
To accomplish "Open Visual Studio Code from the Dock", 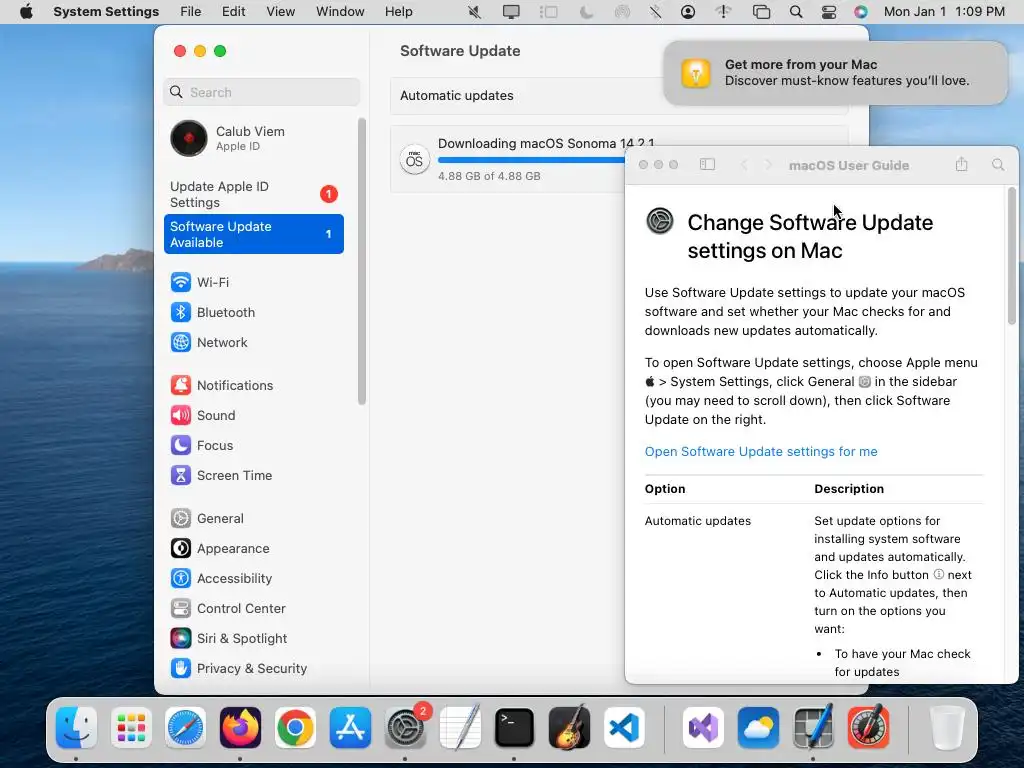I will pyautogui.click(x=624, y=727).
